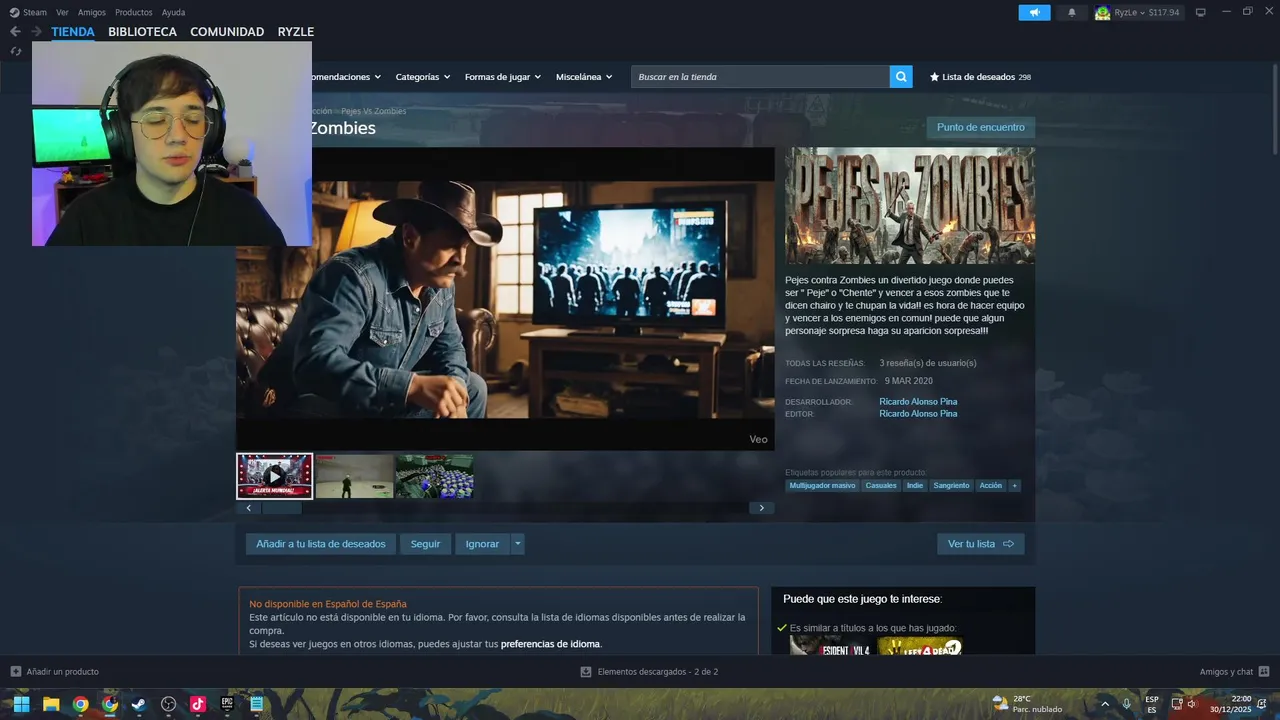Click the Steam announcements megaphone icon
The width and height of the screenshot is (1280, 720).
(1034, 12)
